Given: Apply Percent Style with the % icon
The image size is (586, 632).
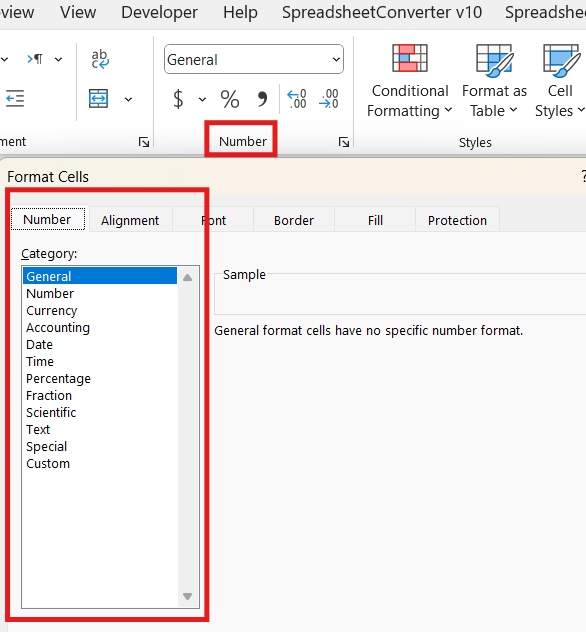Looking at the screenshot, I should point(230,99).
